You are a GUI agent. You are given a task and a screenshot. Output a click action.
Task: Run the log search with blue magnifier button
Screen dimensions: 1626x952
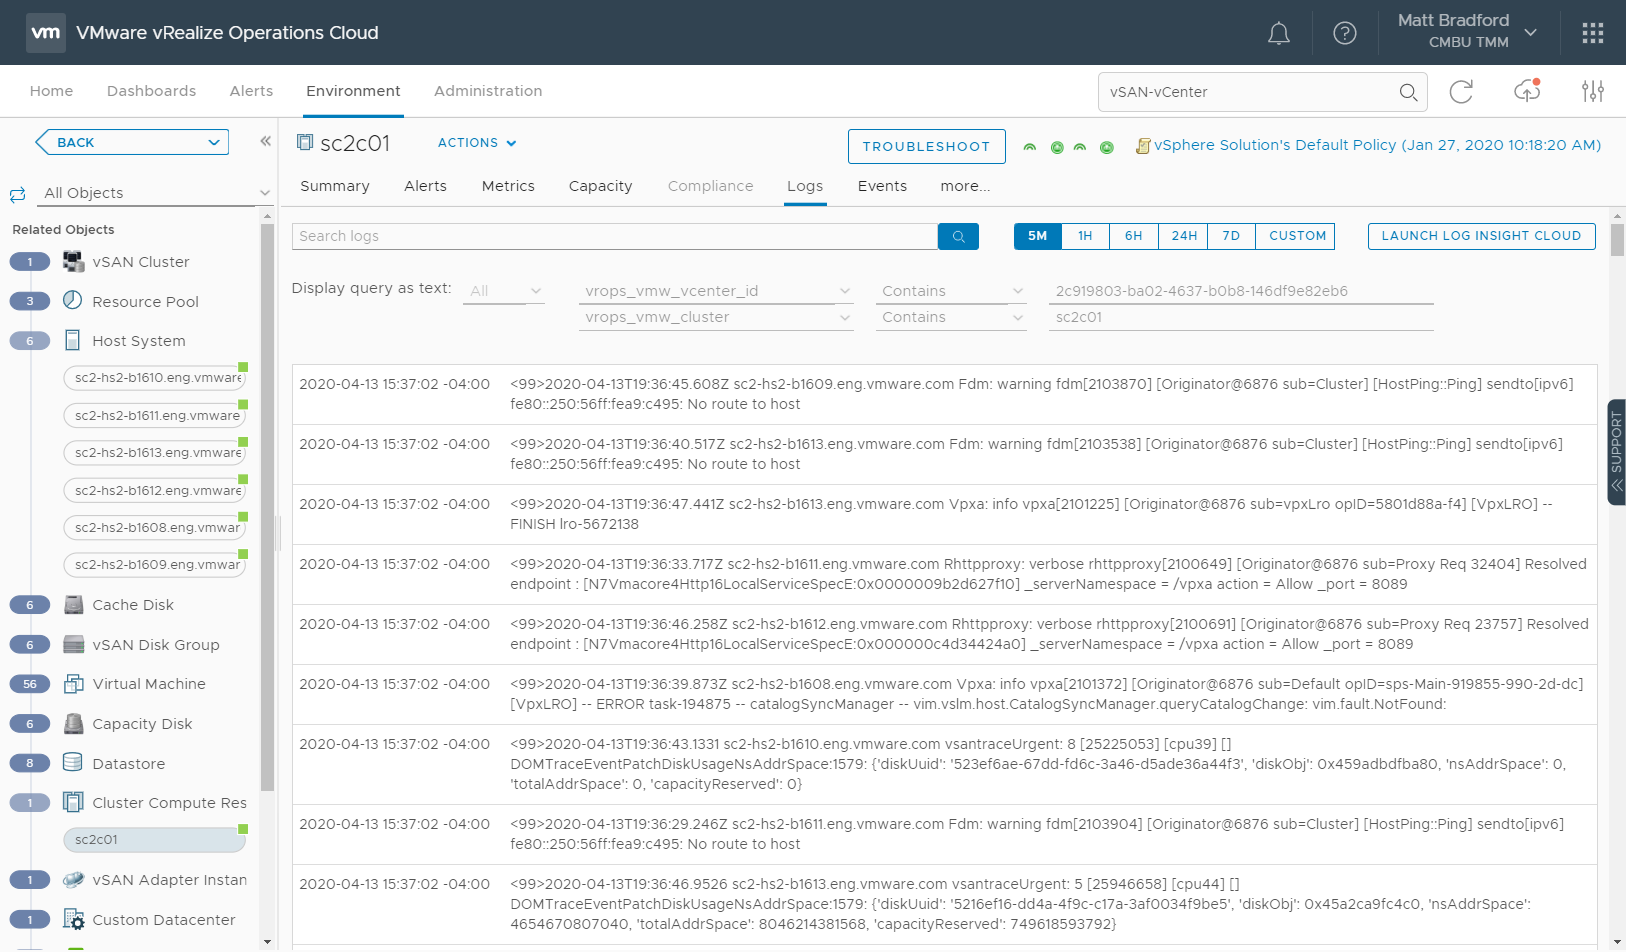(x=958, y=236)
